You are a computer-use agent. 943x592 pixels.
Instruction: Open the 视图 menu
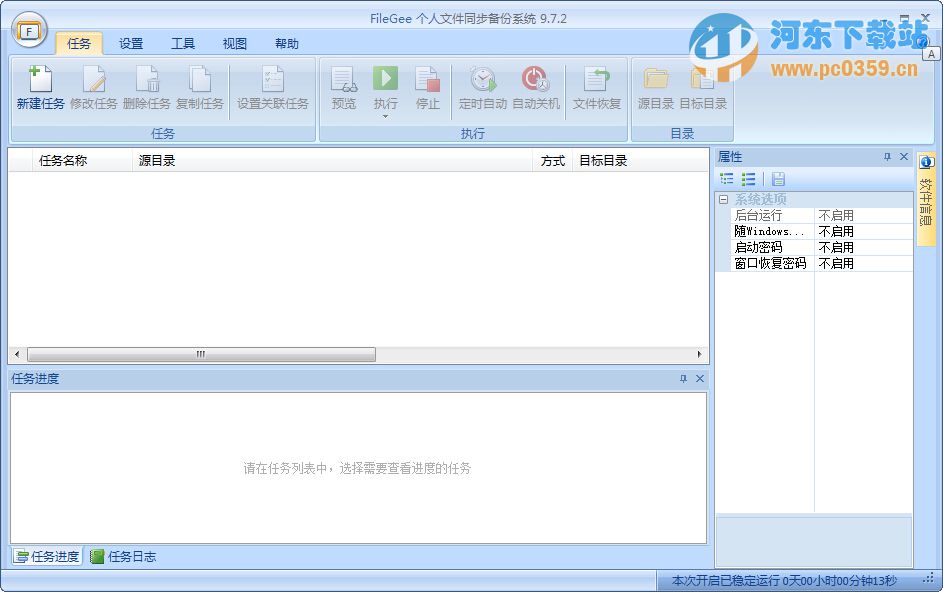pyautogui.click(x=234, y=43)
